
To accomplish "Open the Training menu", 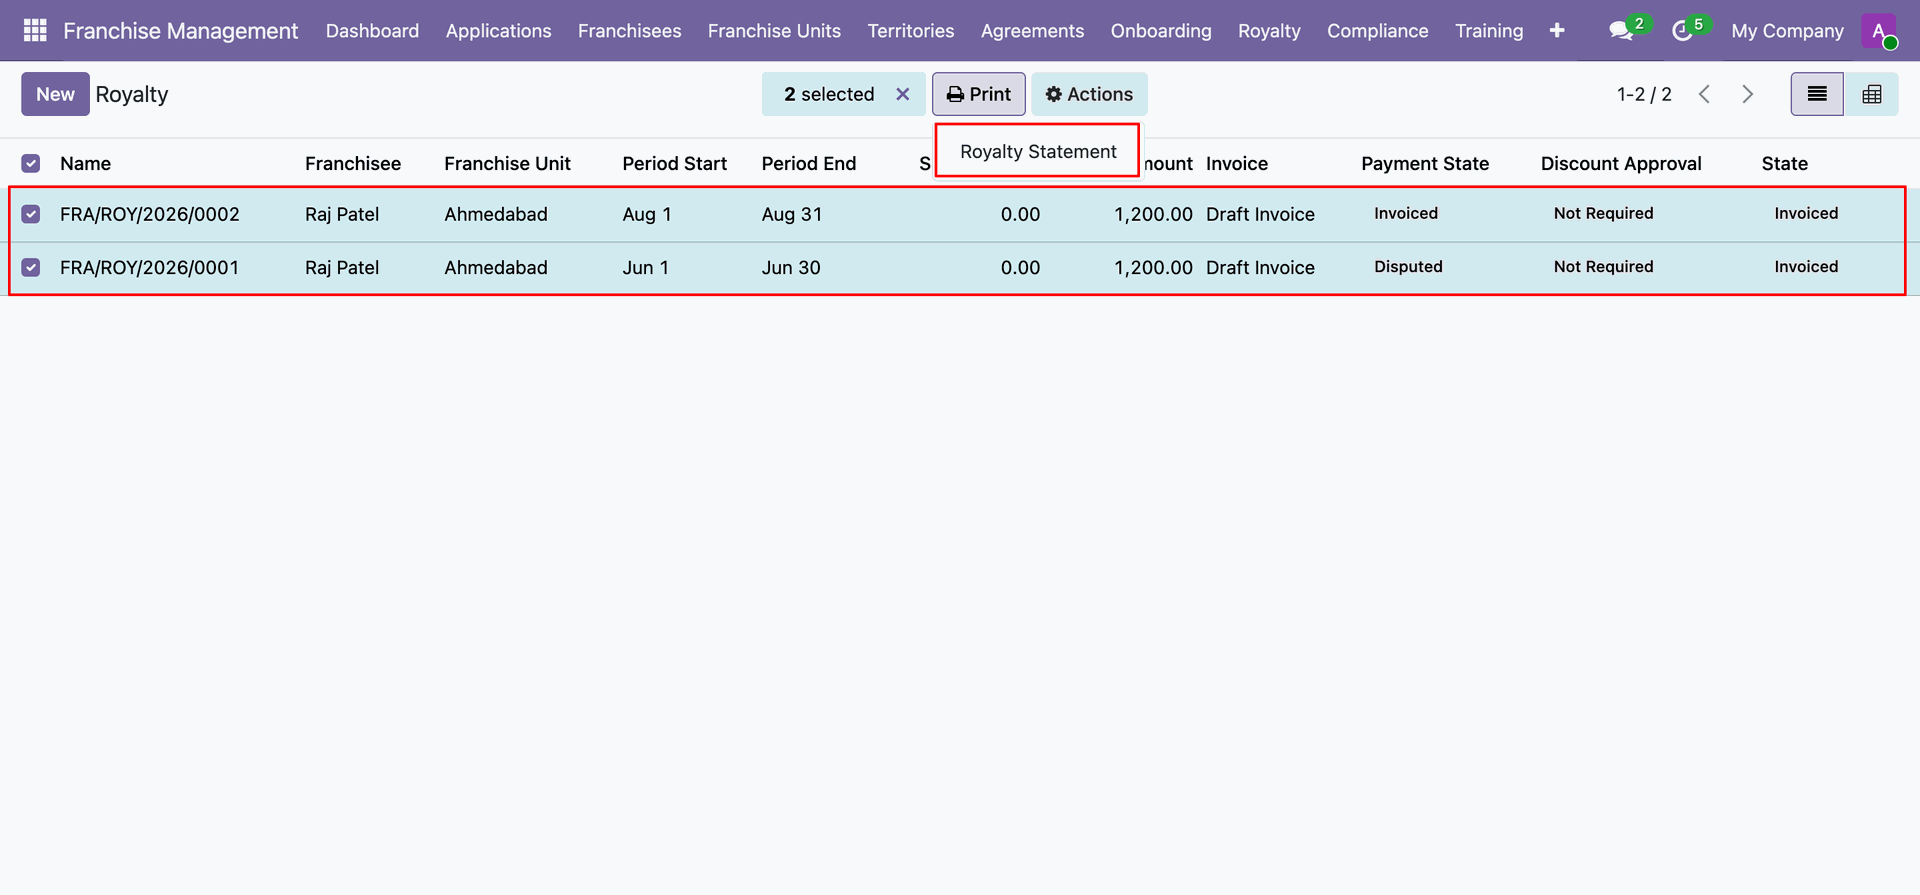I will pyautogui.click(x=1489, y=31).
